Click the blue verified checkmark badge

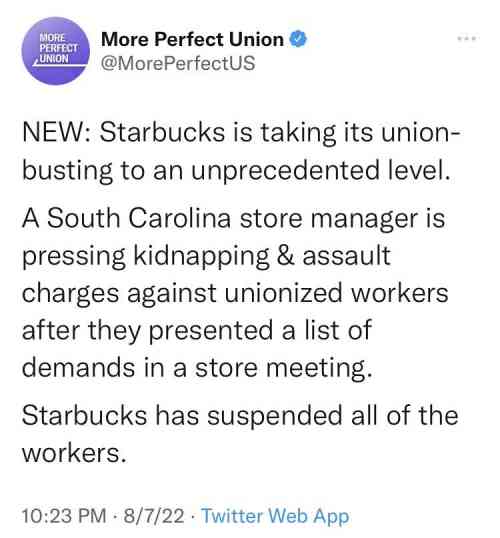click(x=298, y=39)
